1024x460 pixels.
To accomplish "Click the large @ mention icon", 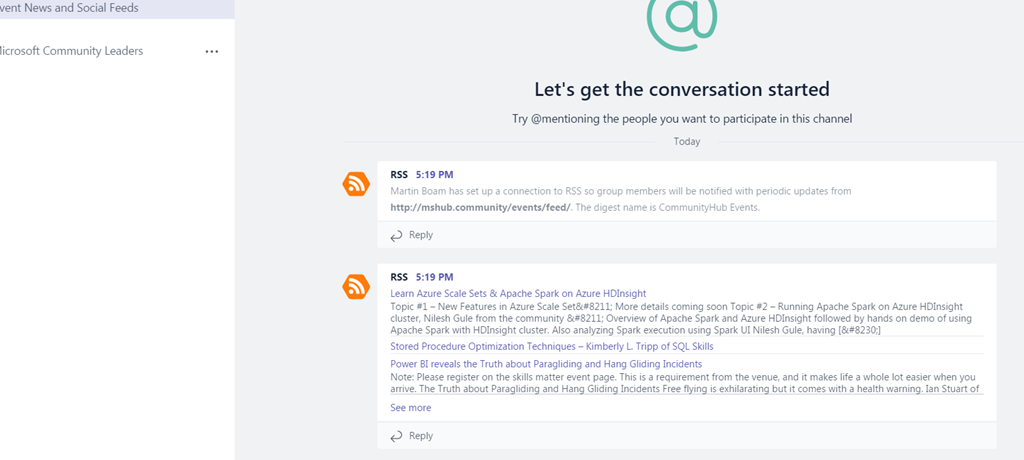I will [x=682, y=20].
